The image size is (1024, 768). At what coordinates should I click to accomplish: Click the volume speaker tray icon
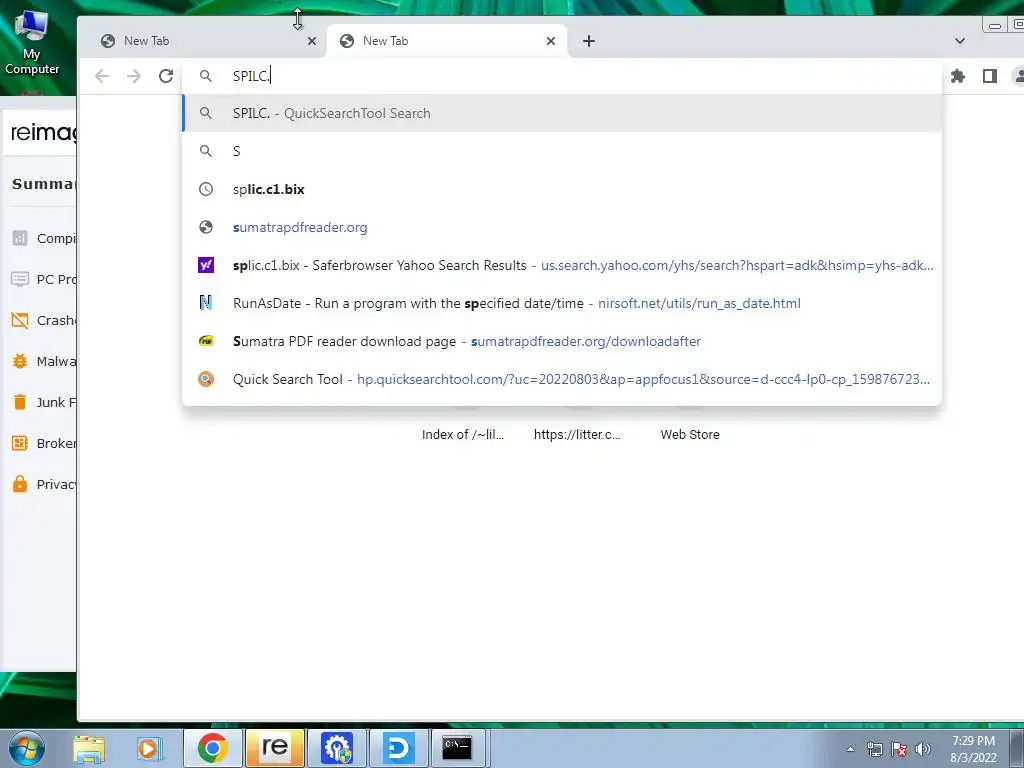922,749
